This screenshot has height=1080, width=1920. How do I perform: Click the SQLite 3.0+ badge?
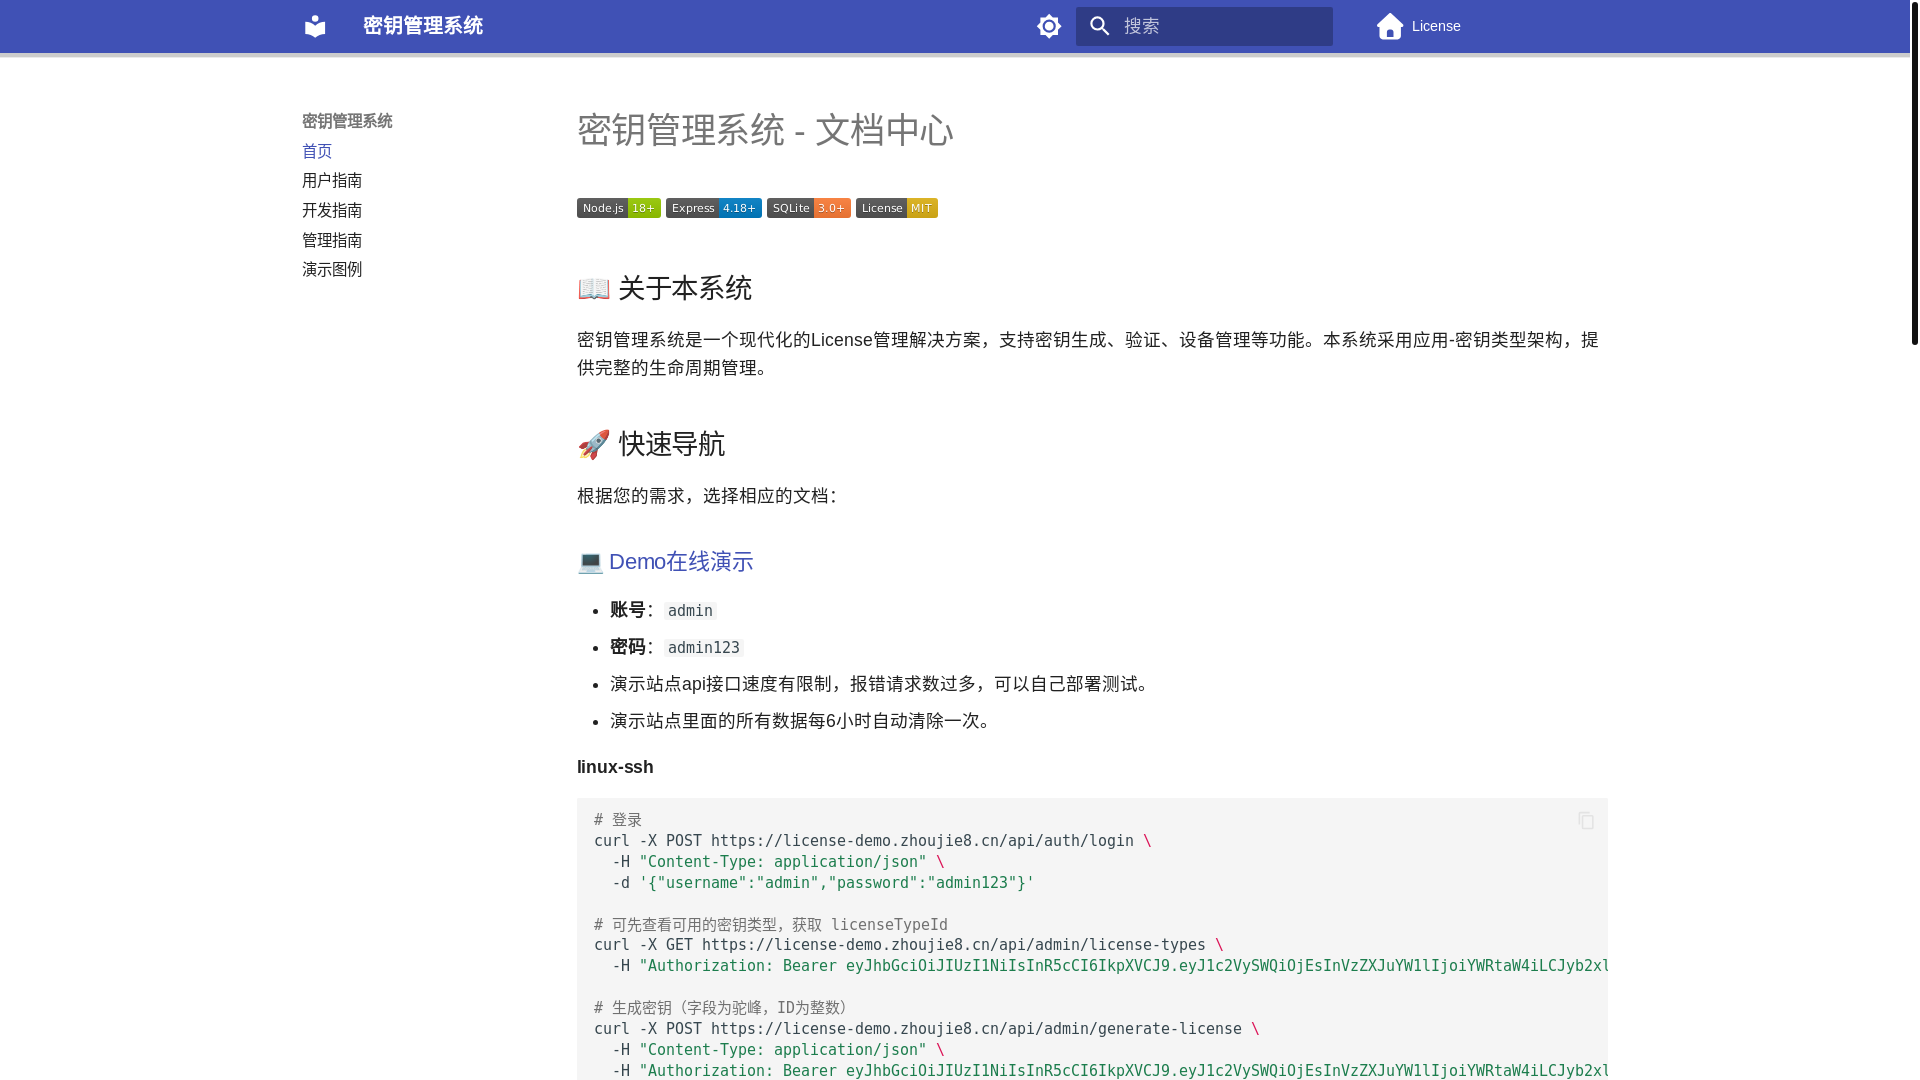coord(809,208)
